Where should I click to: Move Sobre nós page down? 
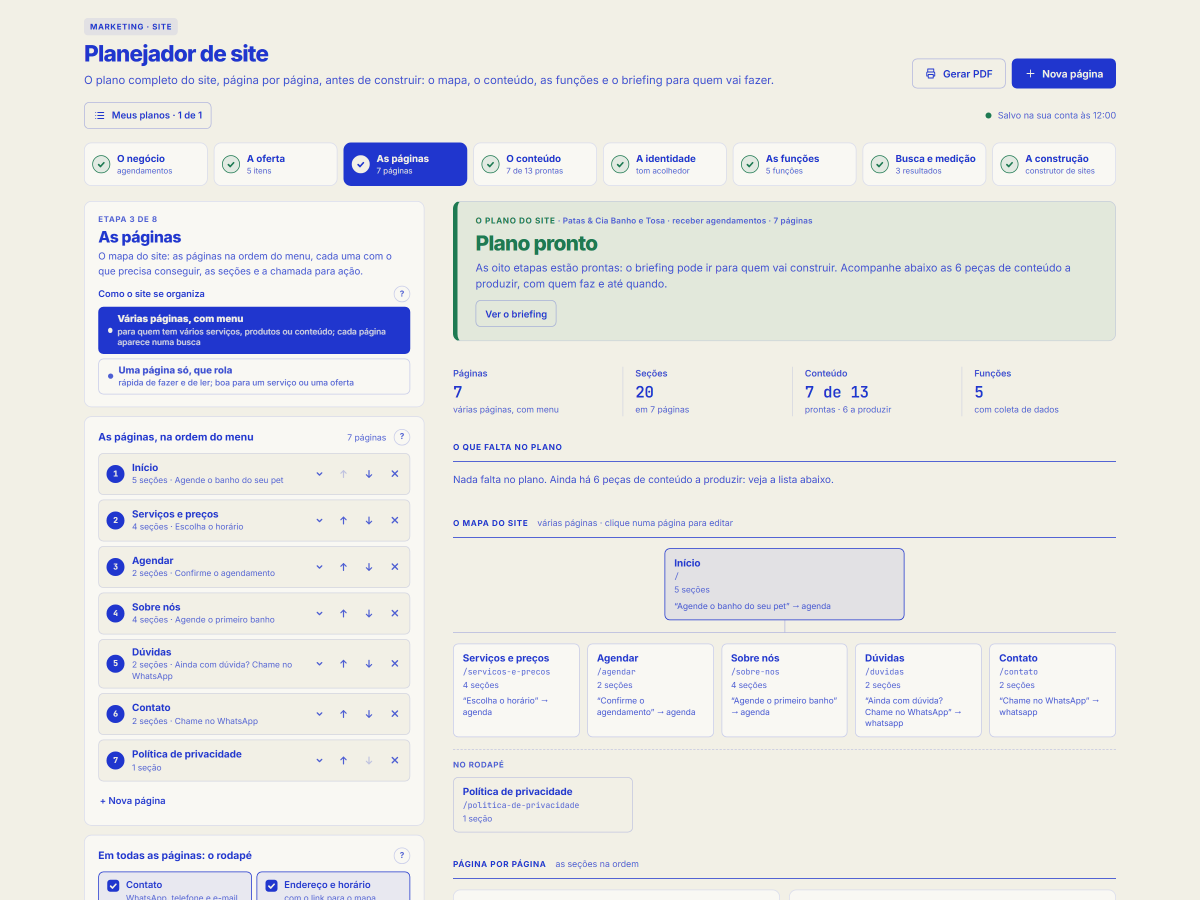coord(369,613)
